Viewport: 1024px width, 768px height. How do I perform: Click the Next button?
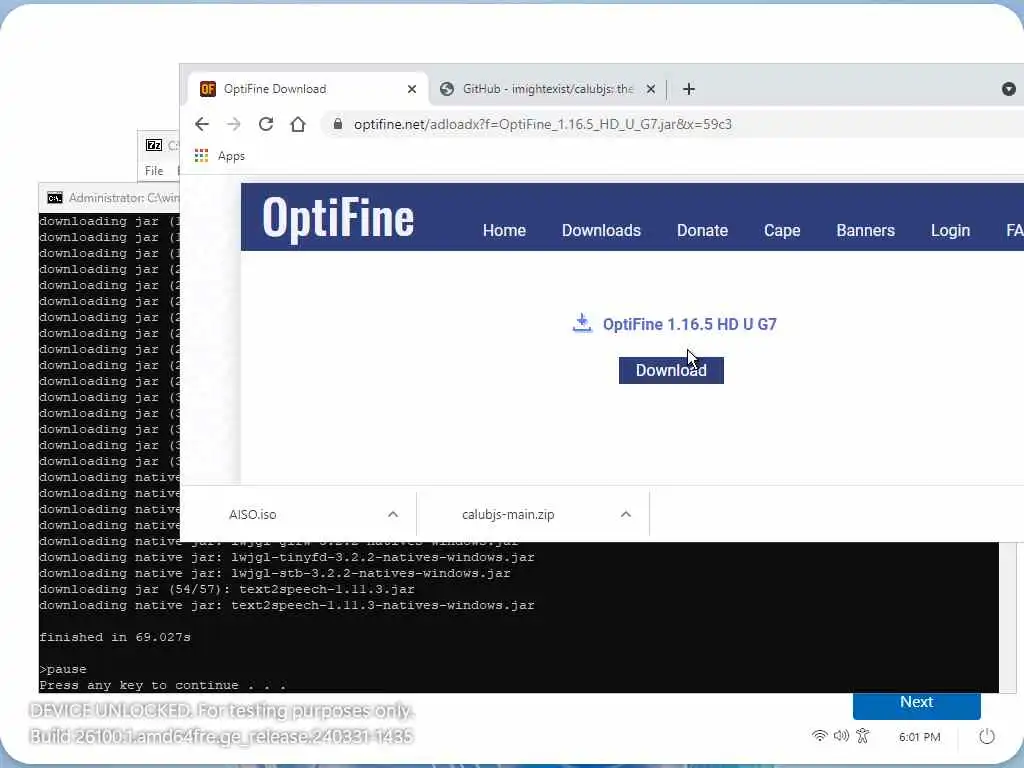[x=916, y=704]
